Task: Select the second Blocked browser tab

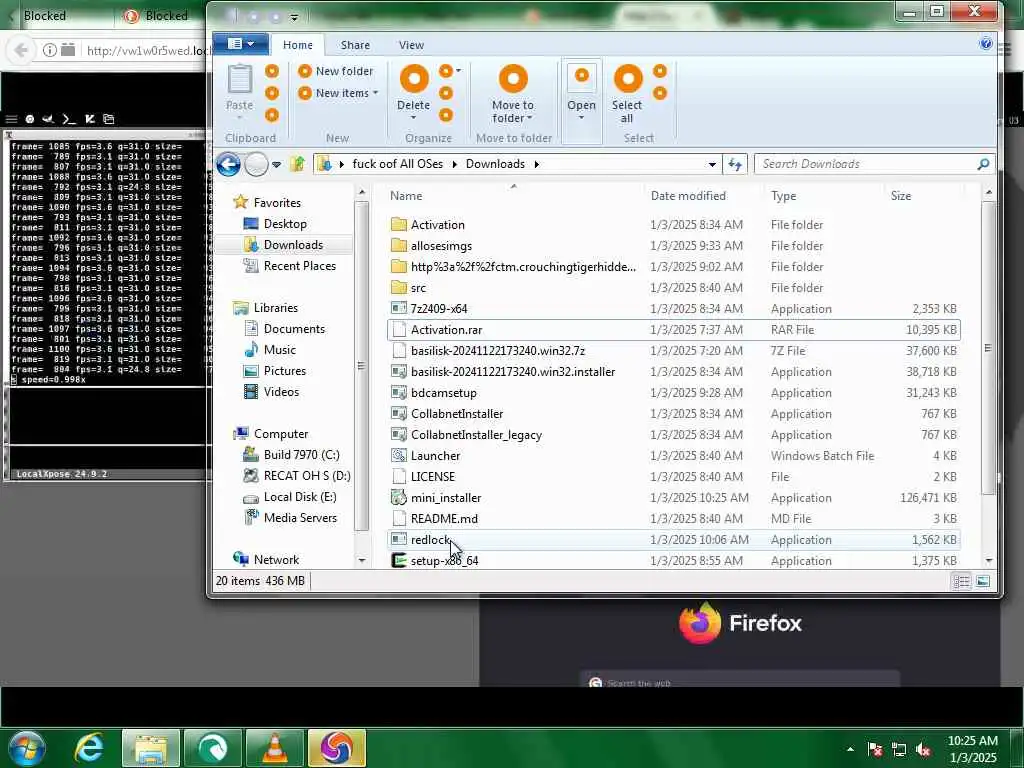Action: pos(159,16)
